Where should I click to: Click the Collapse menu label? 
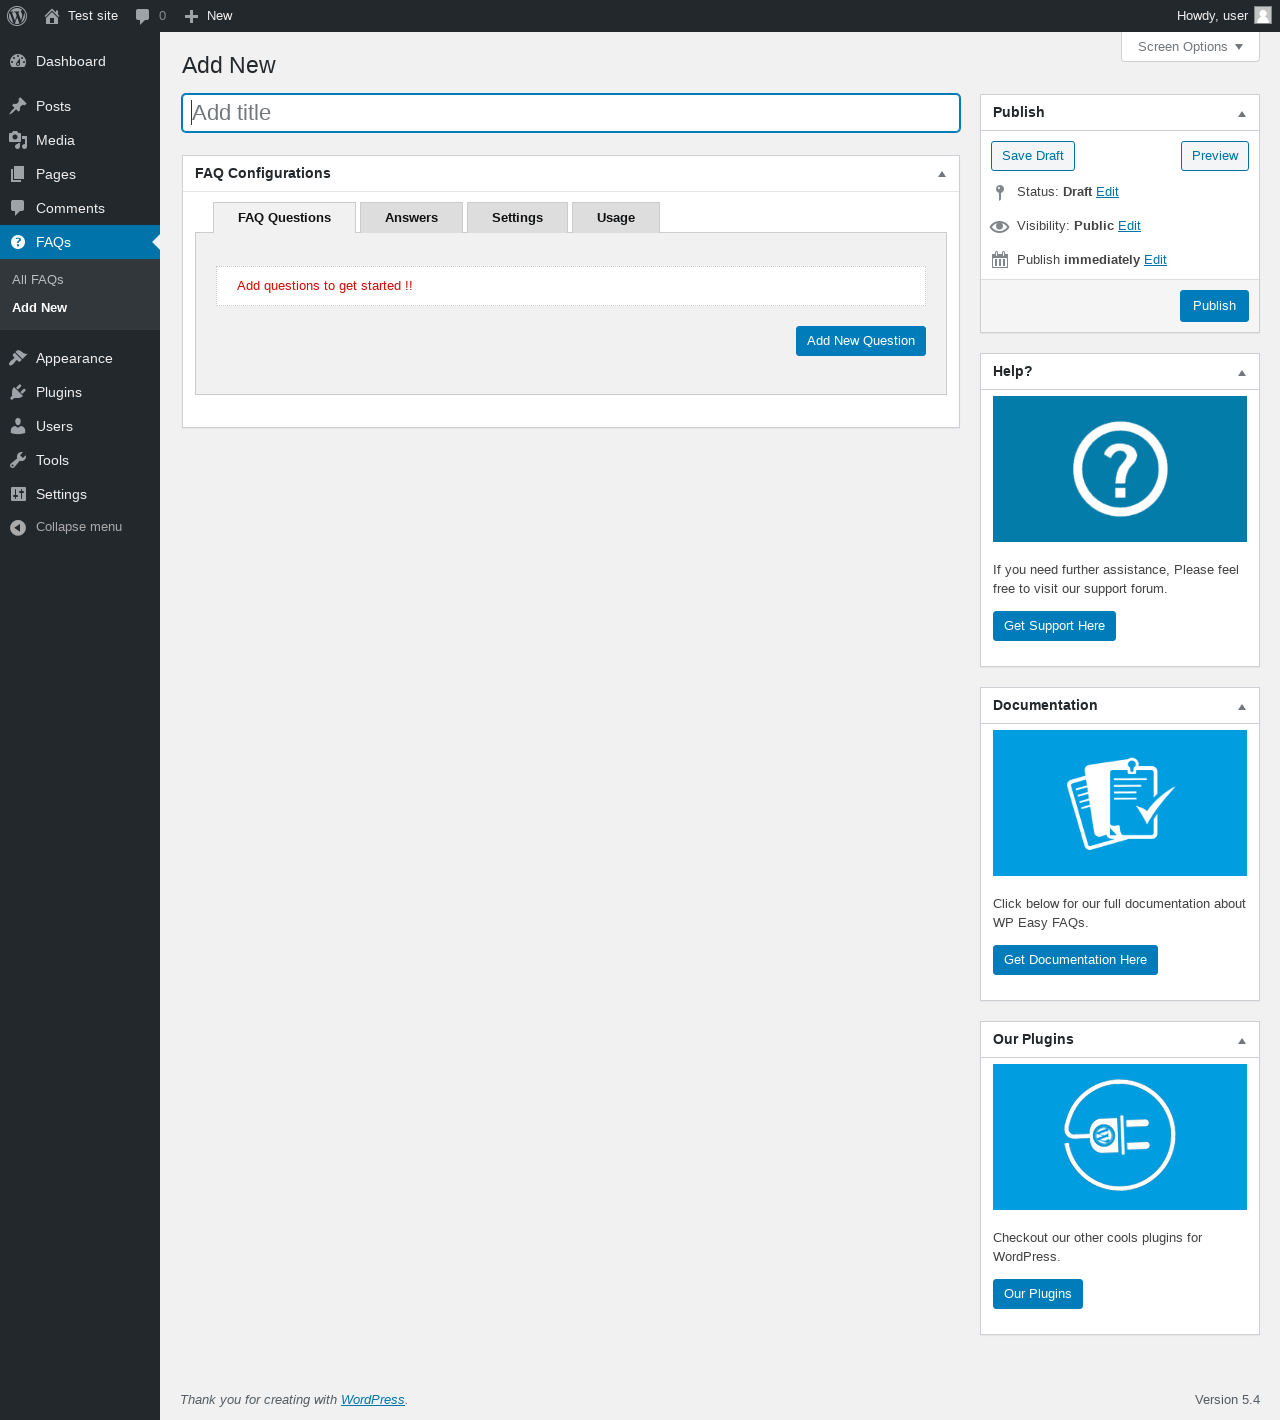click(79, 527)
